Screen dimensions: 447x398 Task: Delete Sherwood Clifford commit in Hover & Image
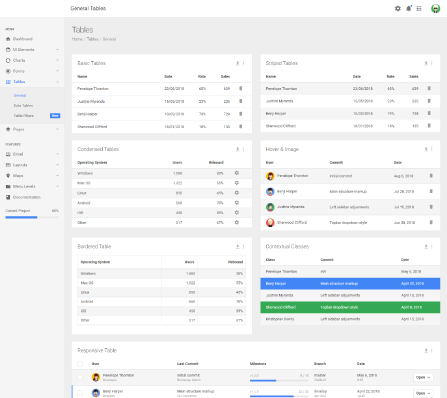[431, 222]
